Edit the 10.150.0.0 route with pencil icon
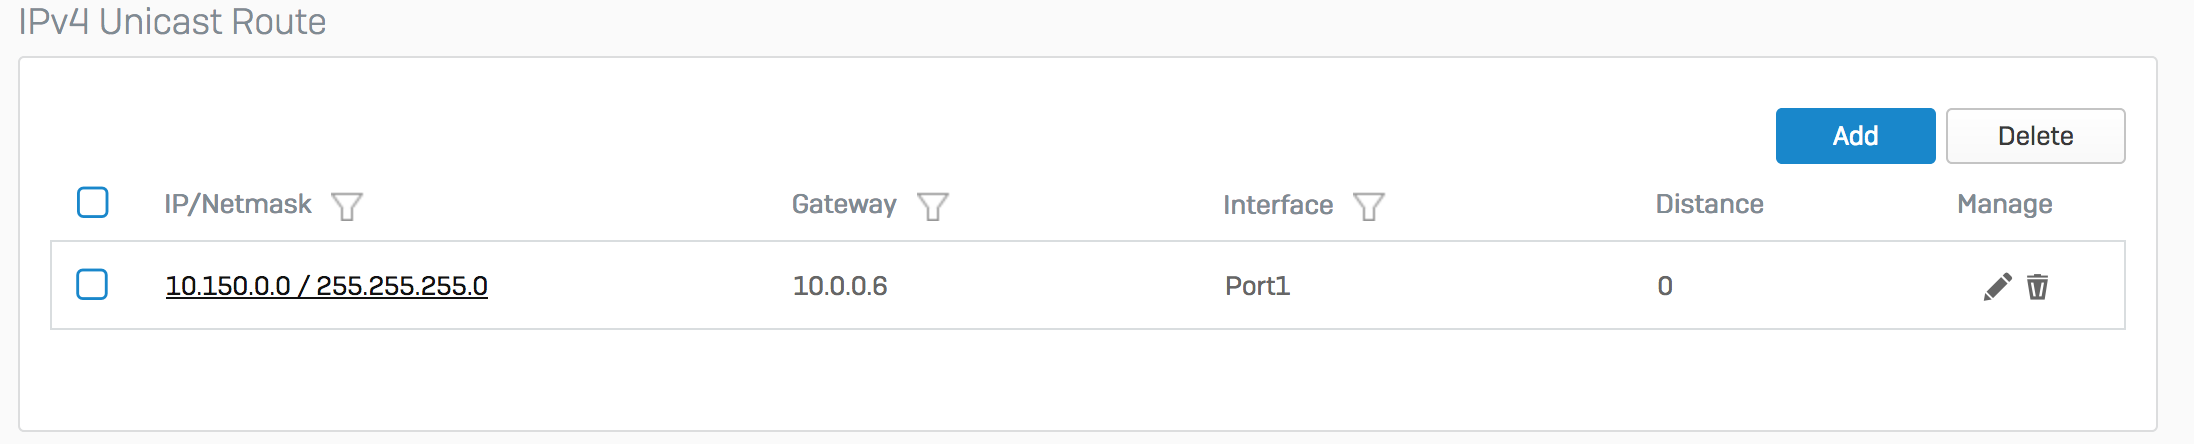This screenshot has width=2194, height=444. [x=1997, y=287]
